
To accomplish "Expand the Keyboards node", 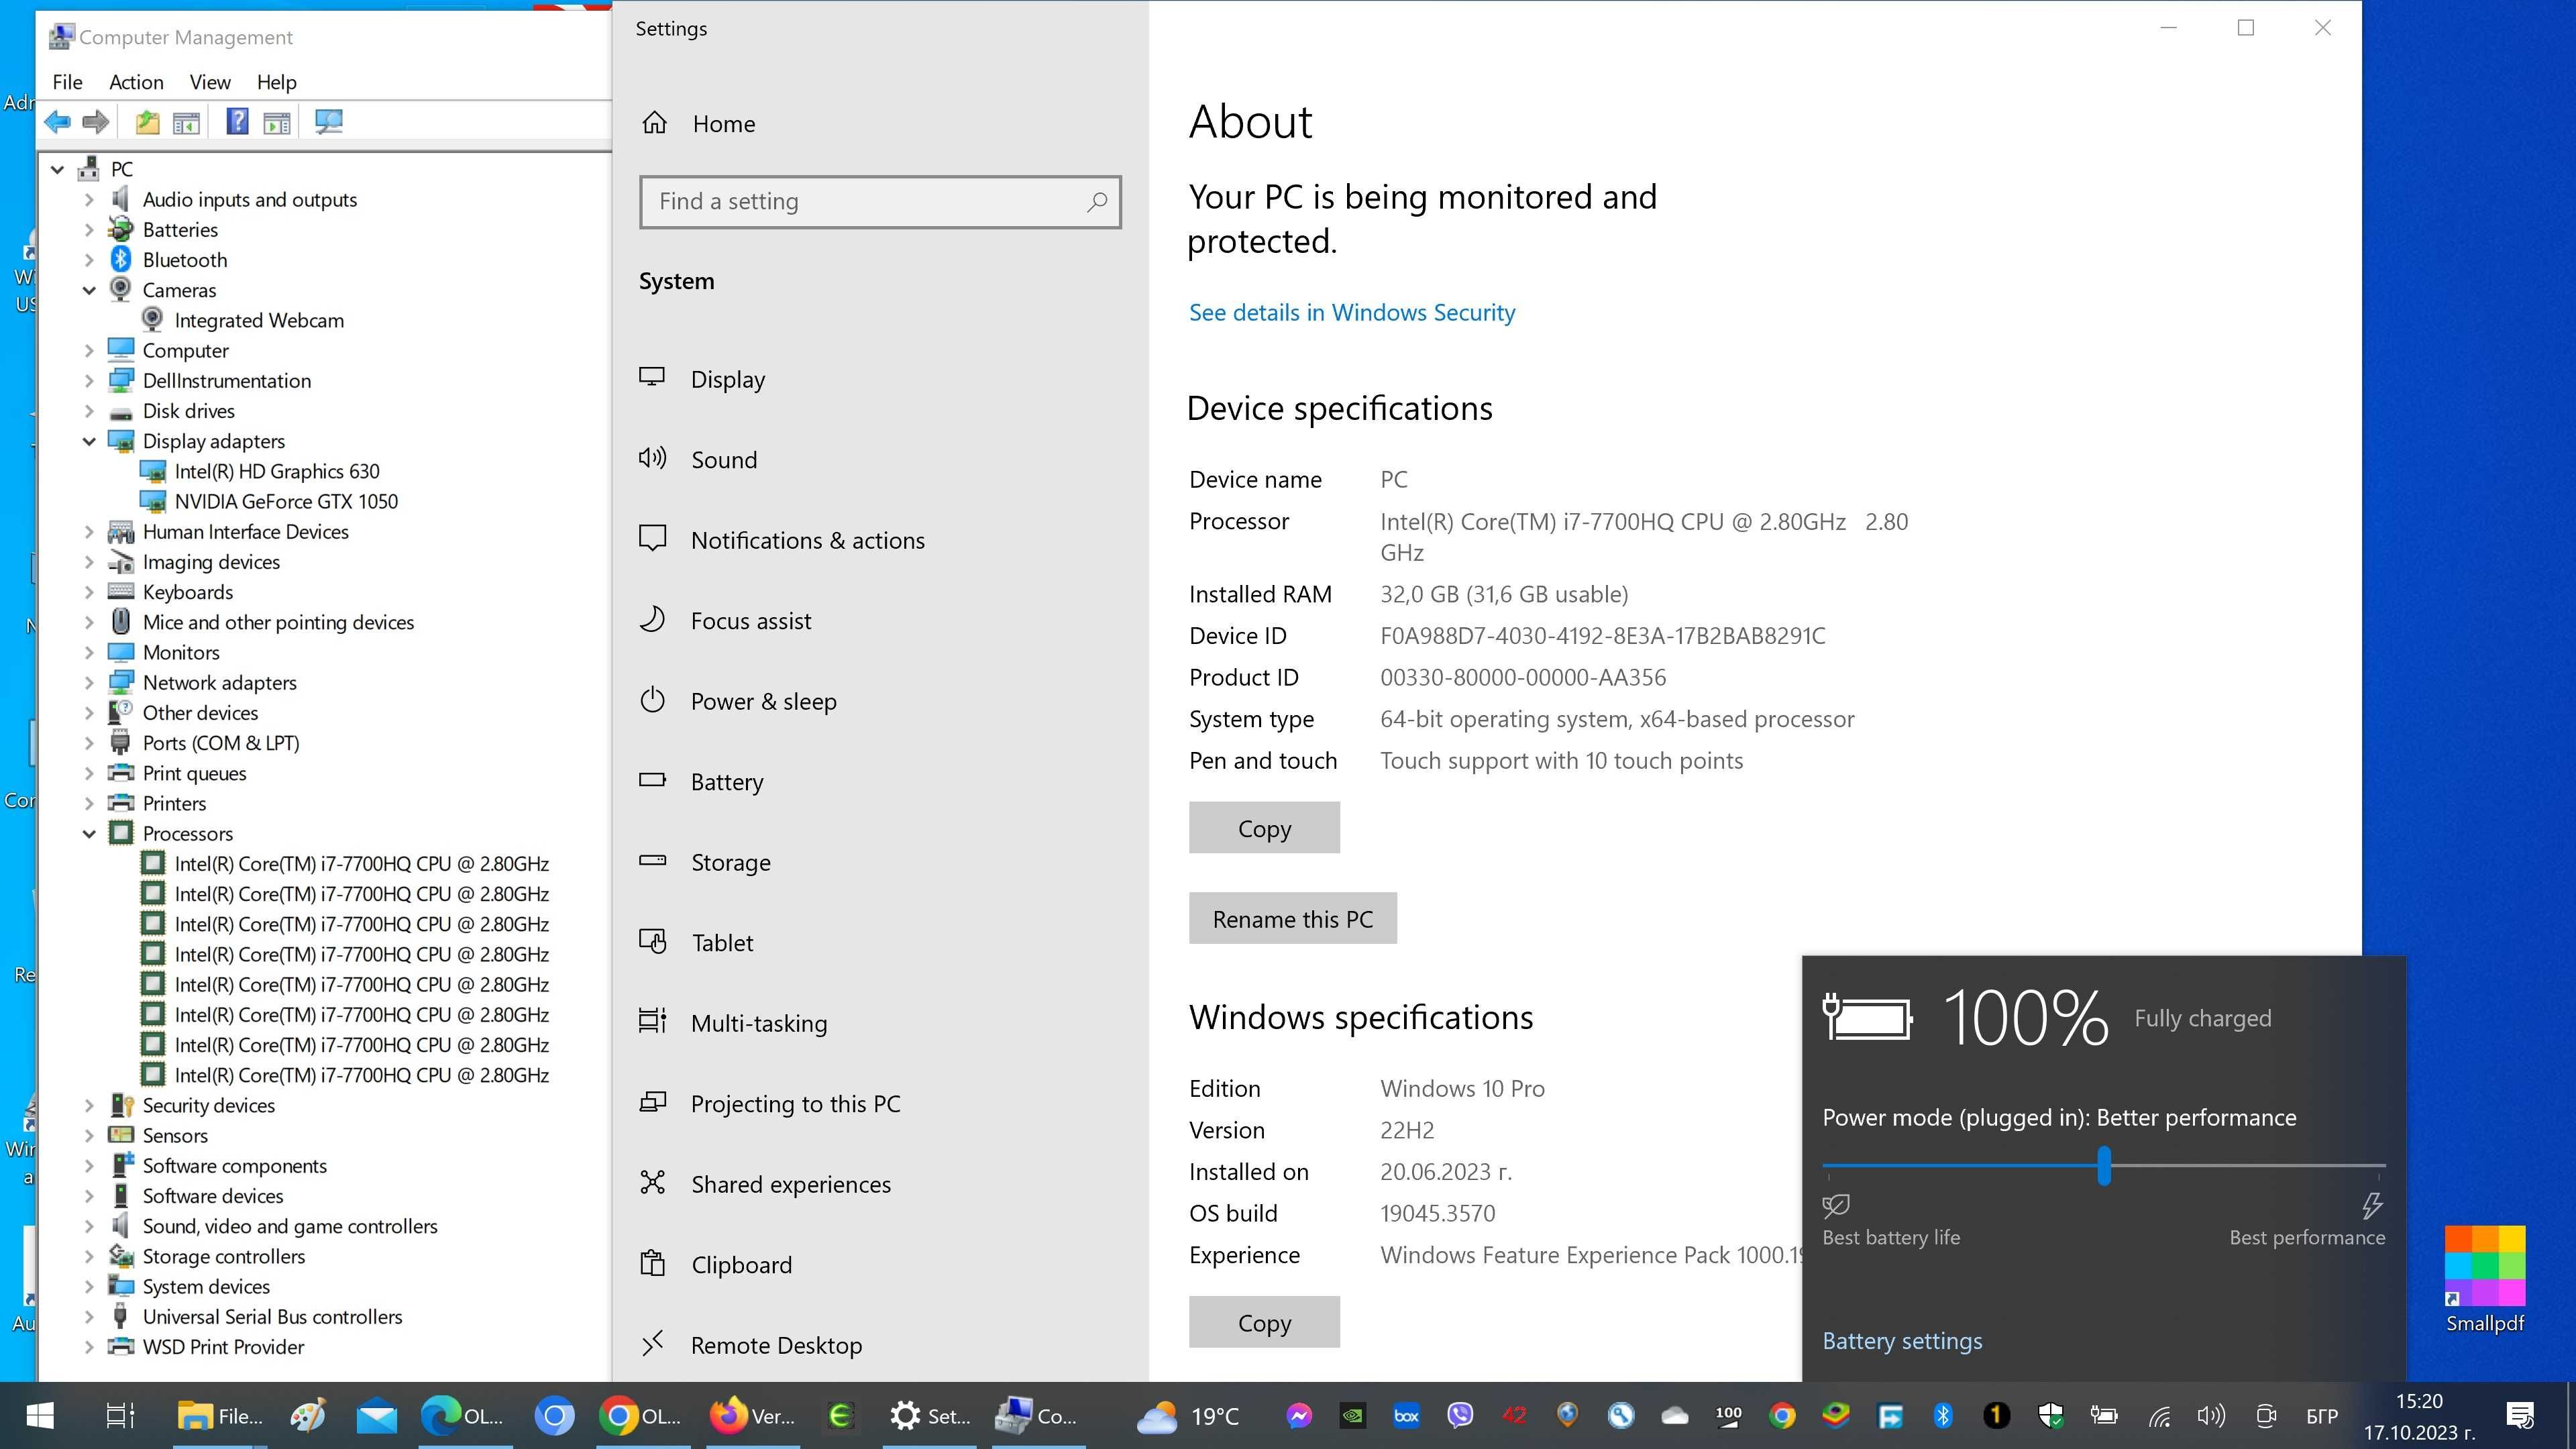I will tap(89, 592).
